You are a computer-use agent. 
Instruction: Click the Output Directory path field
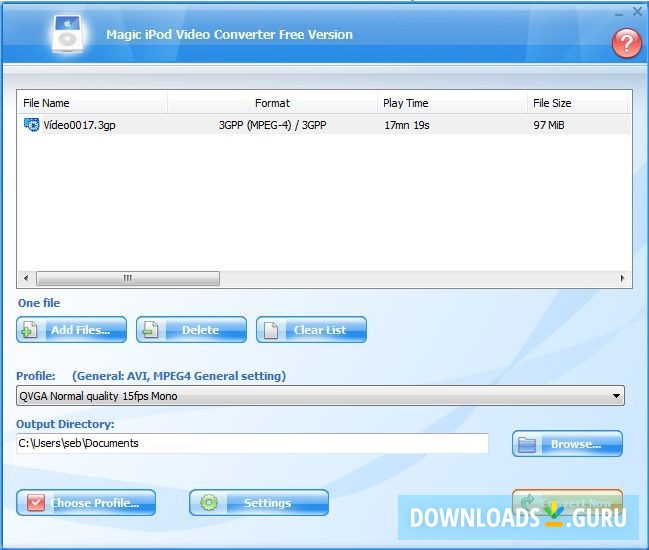[252, 443]
